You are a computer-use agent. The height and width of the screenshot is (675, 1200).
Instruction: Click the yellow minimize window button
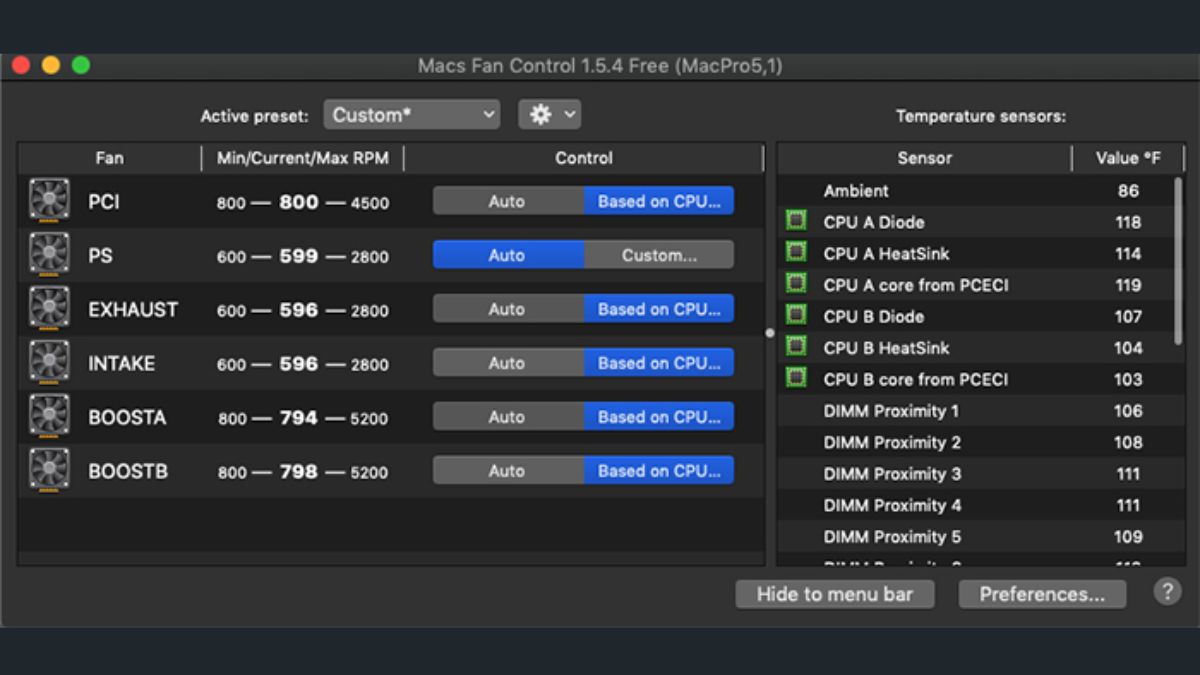(51, 66)
